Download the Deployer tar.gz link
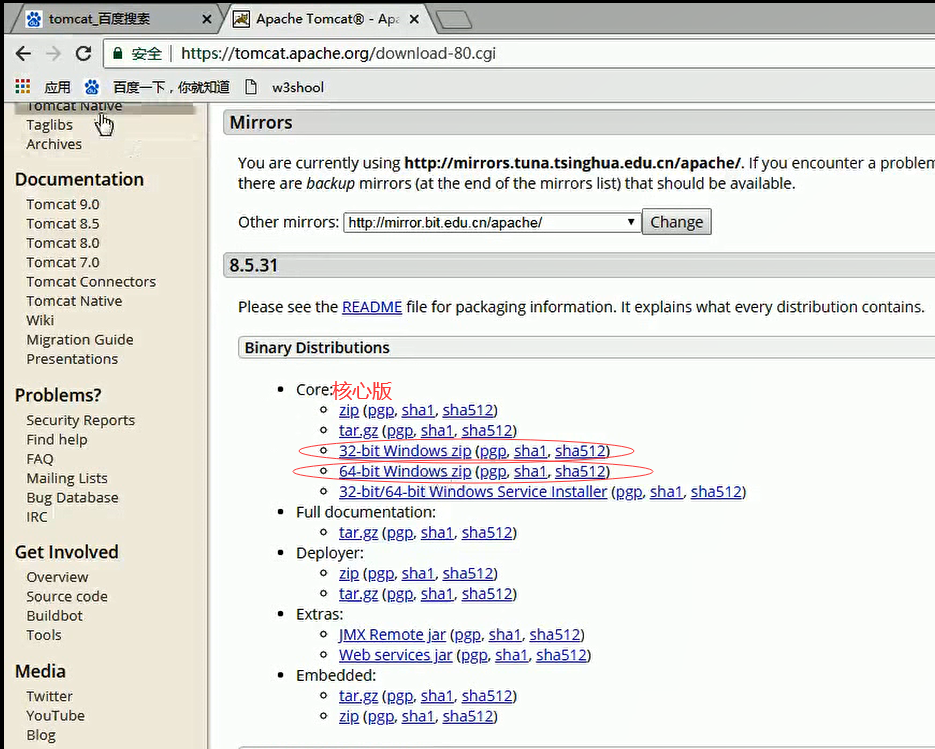This screenshot has width=935, height=749. [x=358, y=594]
